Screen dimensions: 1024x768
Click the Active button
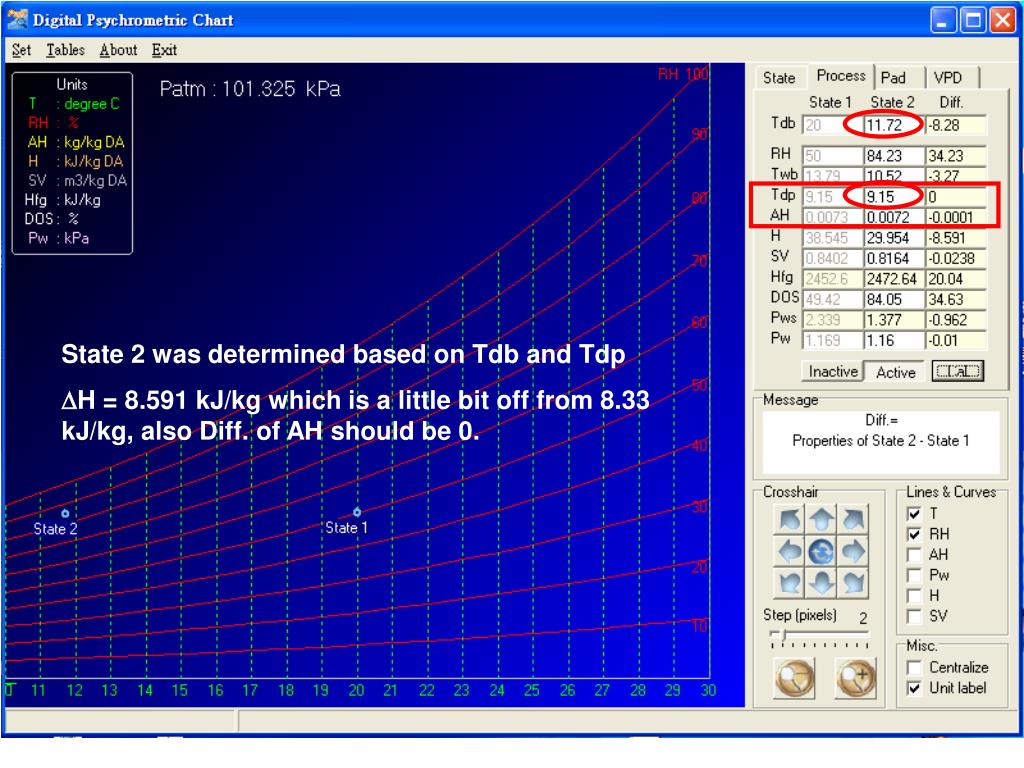coord(895,372)
